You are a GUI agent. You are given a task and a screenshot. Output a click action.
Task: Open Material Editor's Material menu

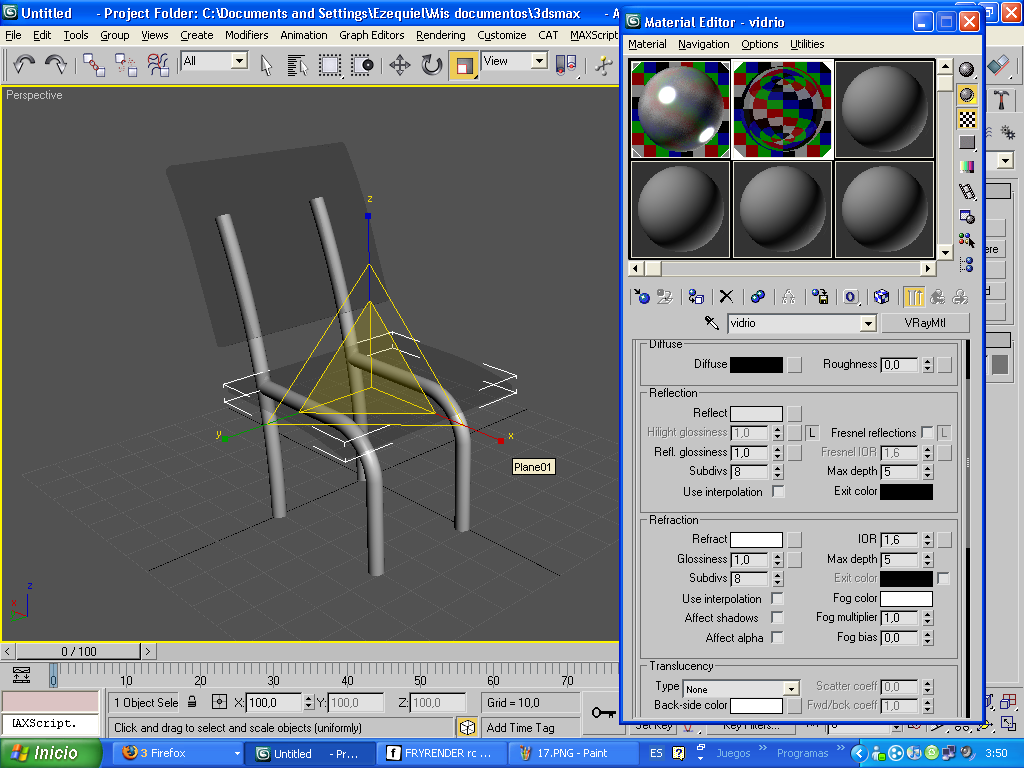point(647,44)
